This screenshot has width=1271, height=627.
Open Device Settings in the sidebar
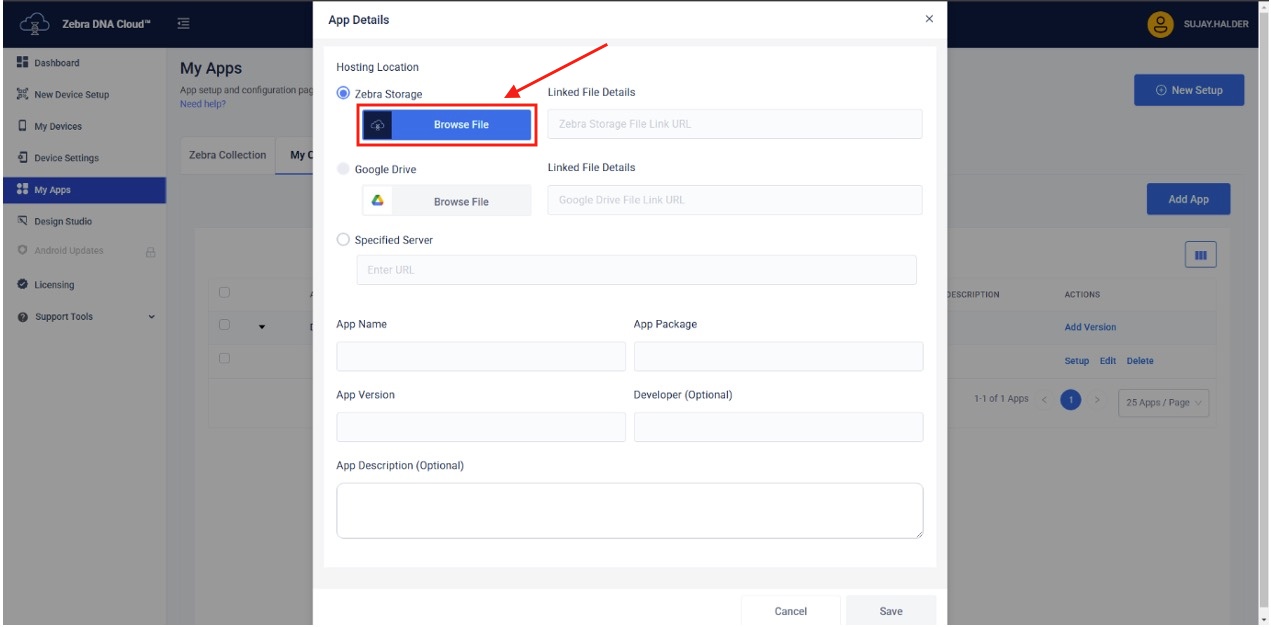click(66, 158)
